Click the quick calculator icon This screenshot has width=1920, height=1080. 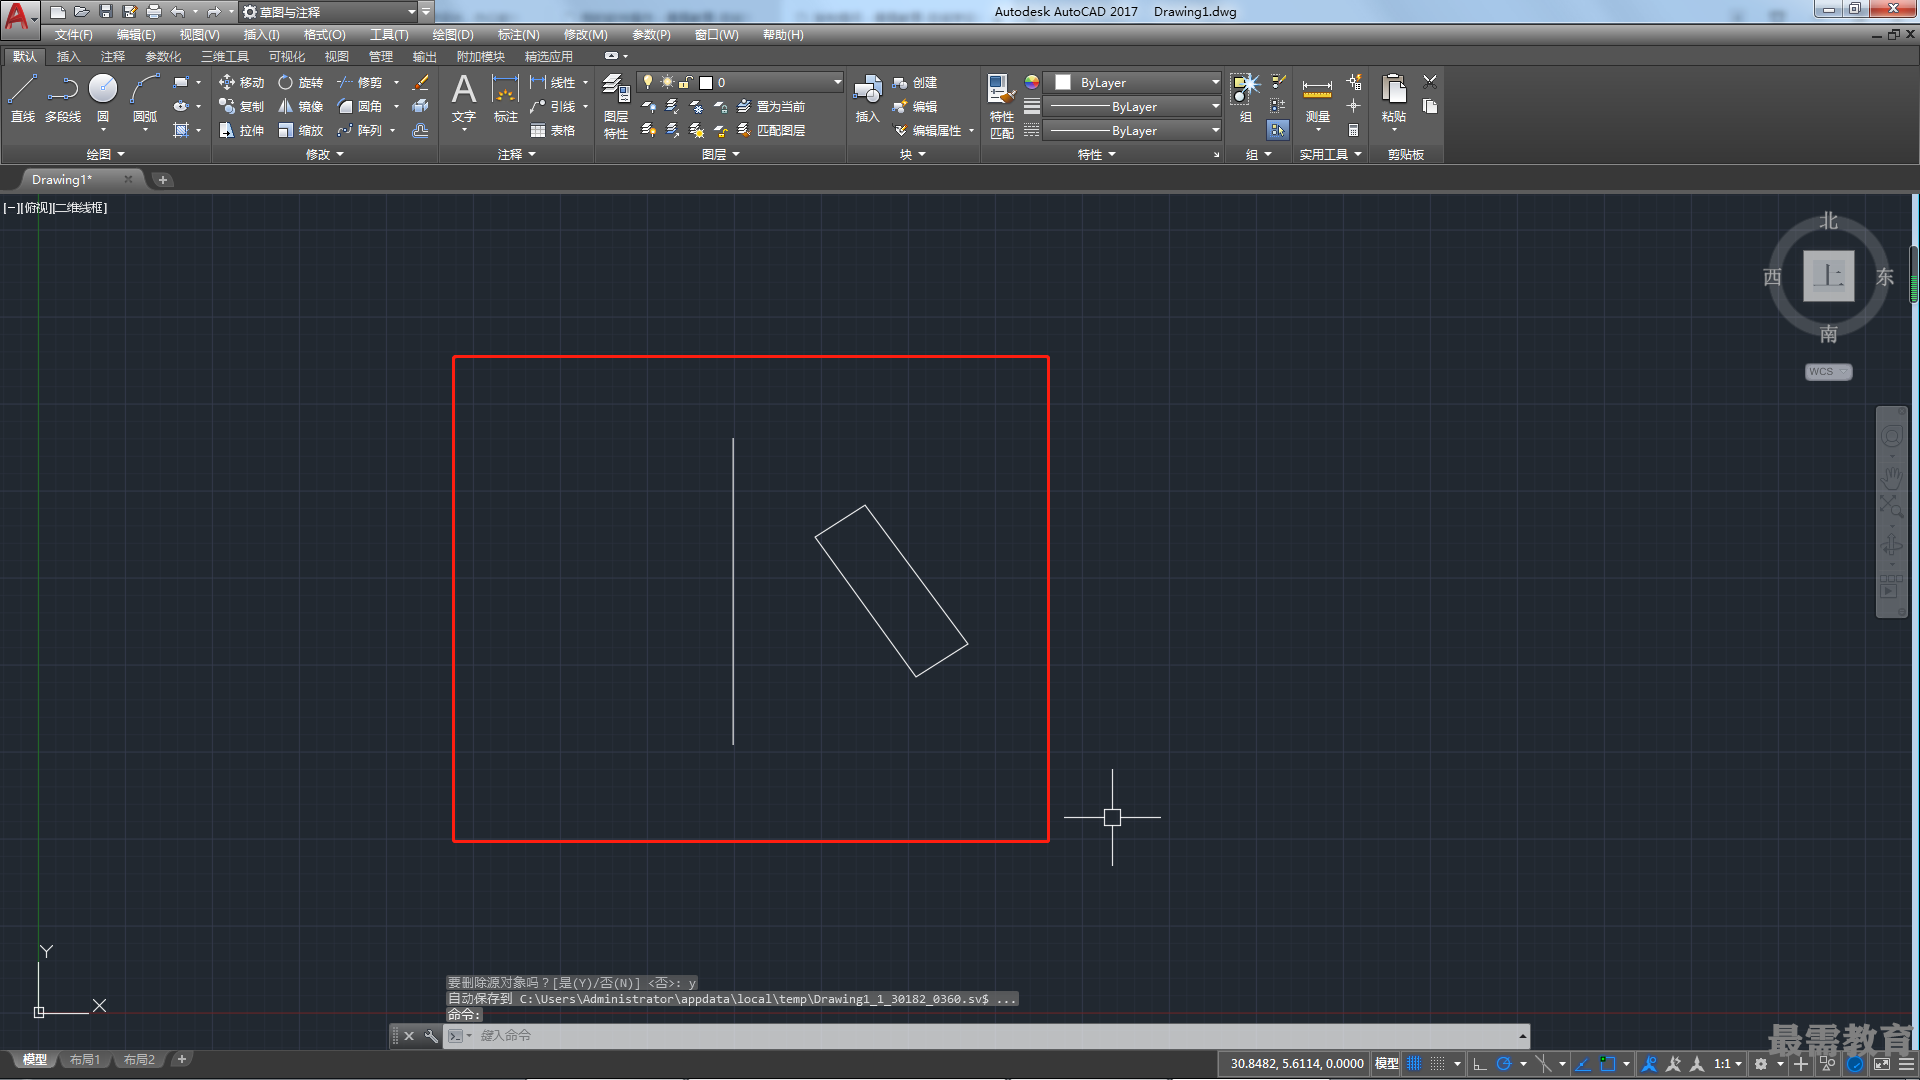[x=1353, y=131]
